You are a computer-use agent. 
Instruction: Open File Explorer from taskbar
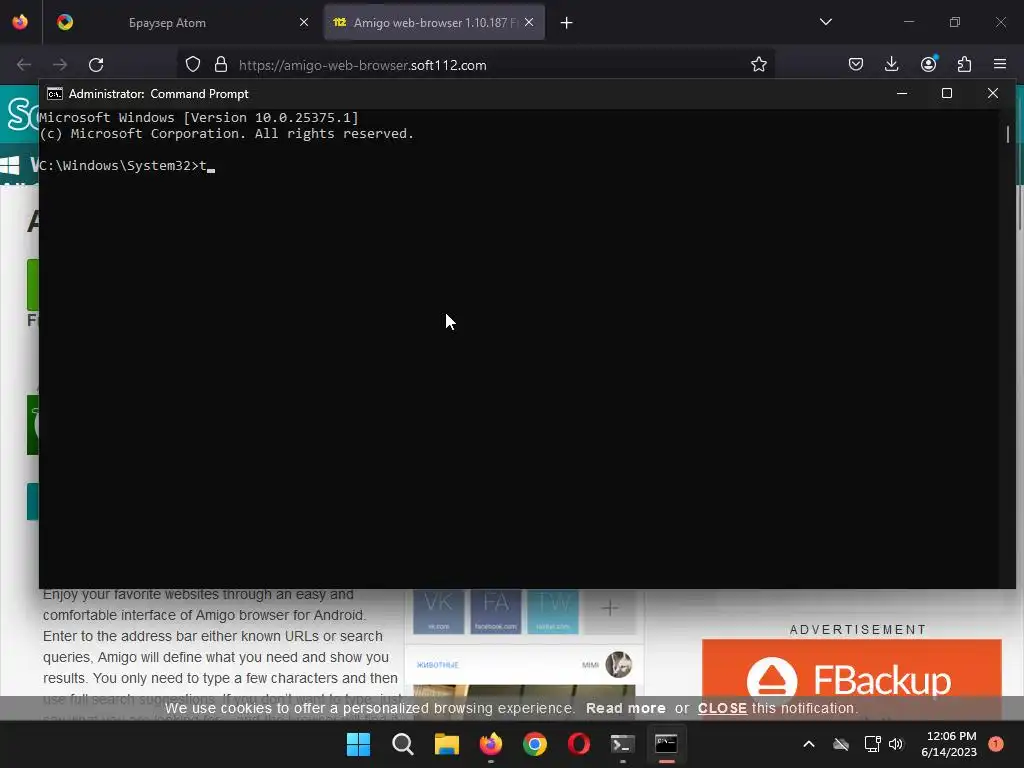coord(447,744)
